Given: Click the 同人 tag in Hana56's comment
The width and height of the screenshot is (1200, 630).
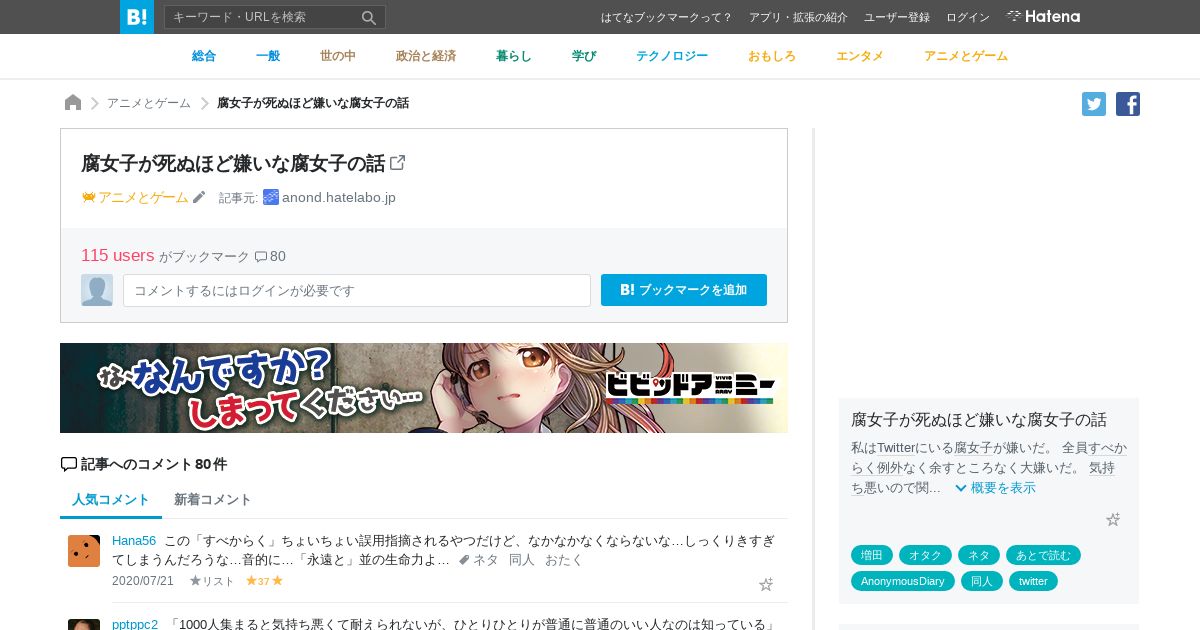Looking at the screenshot, I should click(522, 560).
